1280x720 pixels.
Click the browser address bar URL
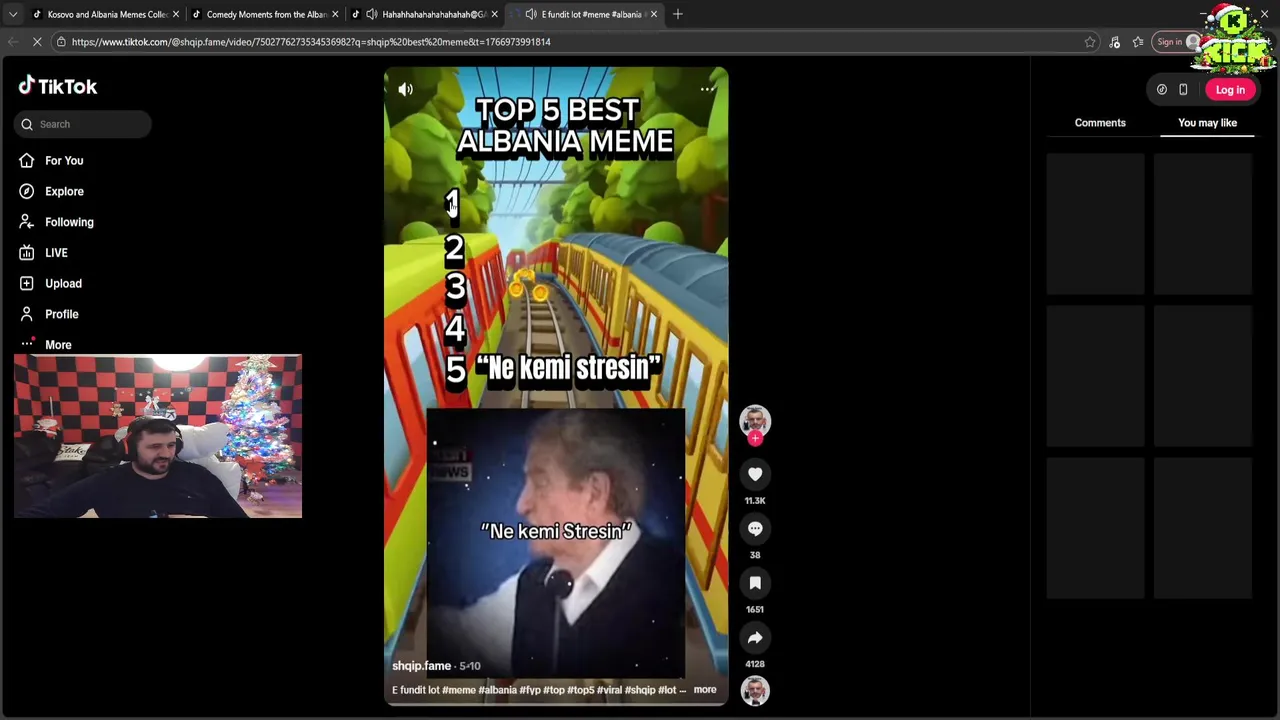(311, 42)
